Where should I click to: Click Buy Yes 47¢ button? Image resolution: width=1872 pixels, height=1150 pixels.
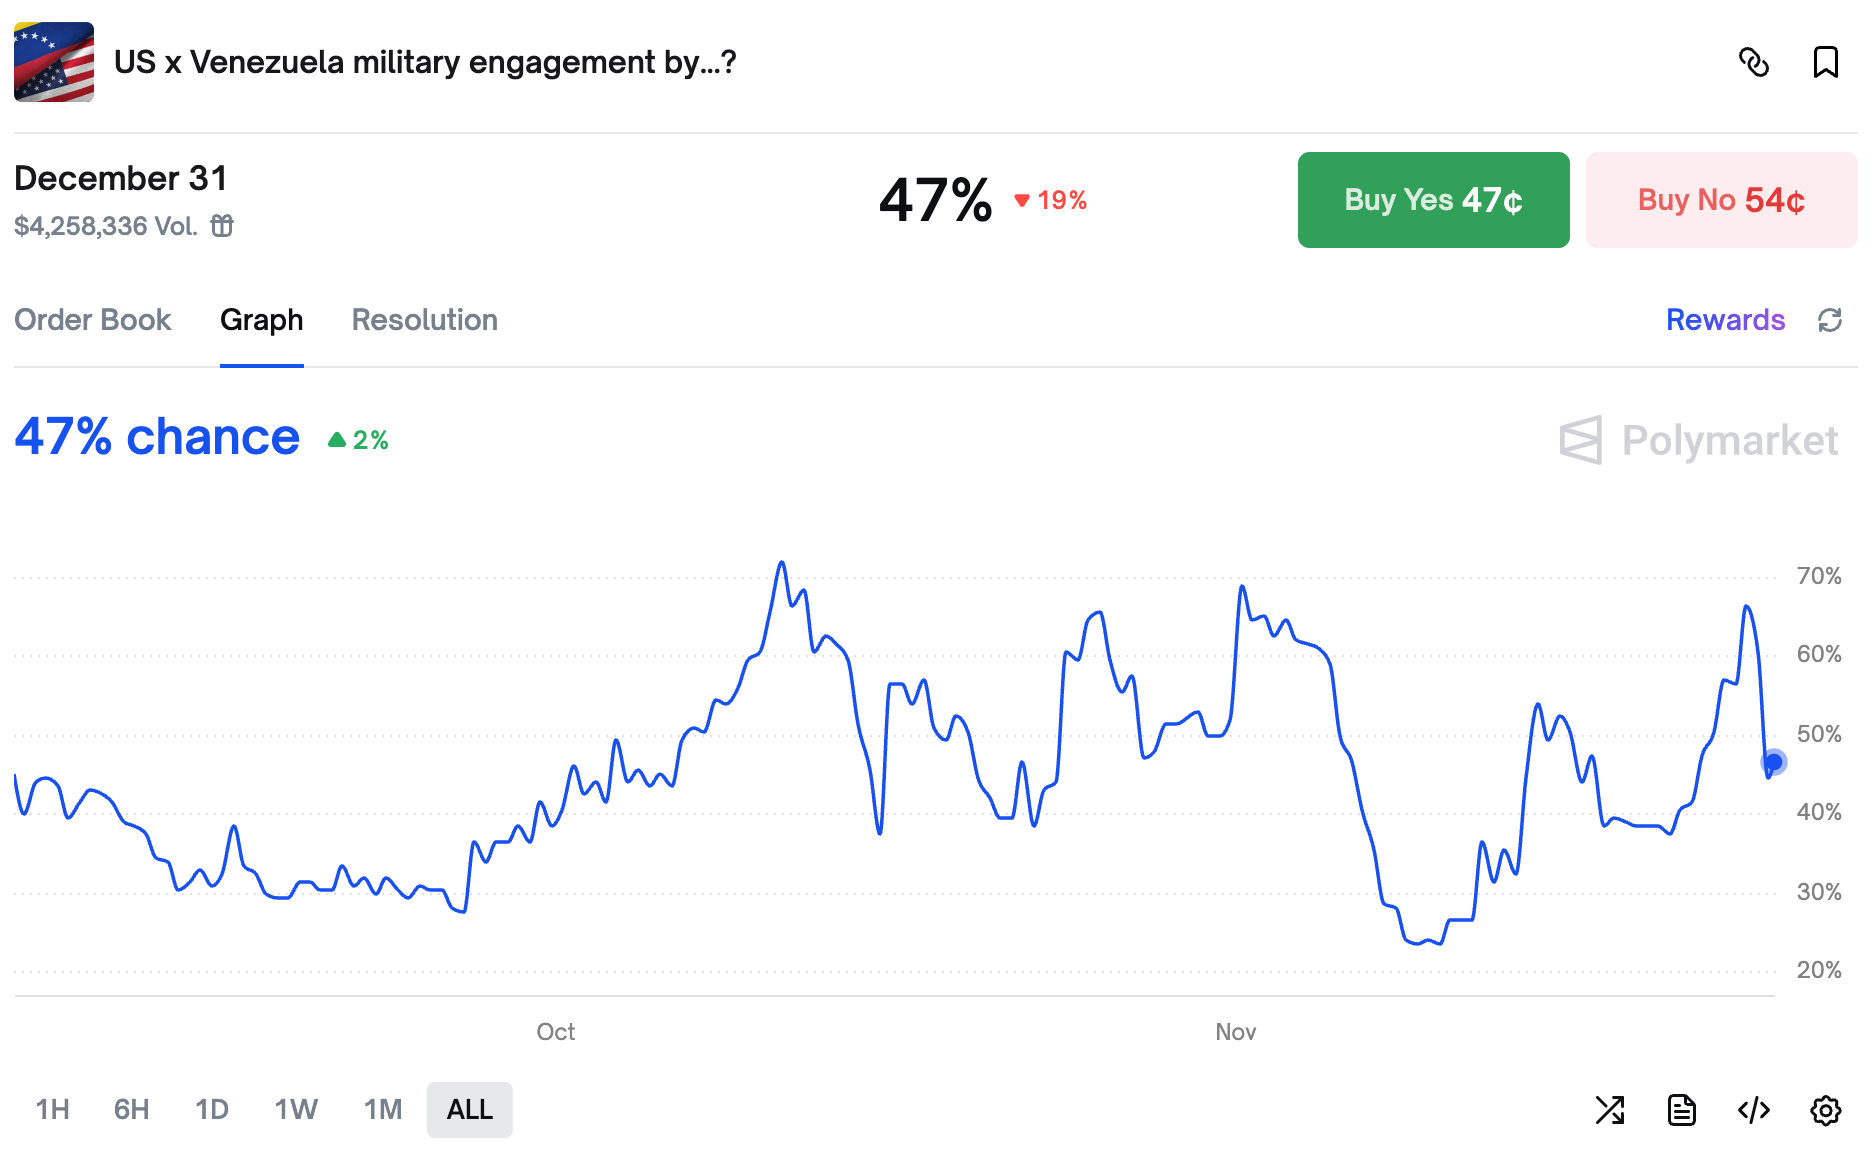[1433, 200]
